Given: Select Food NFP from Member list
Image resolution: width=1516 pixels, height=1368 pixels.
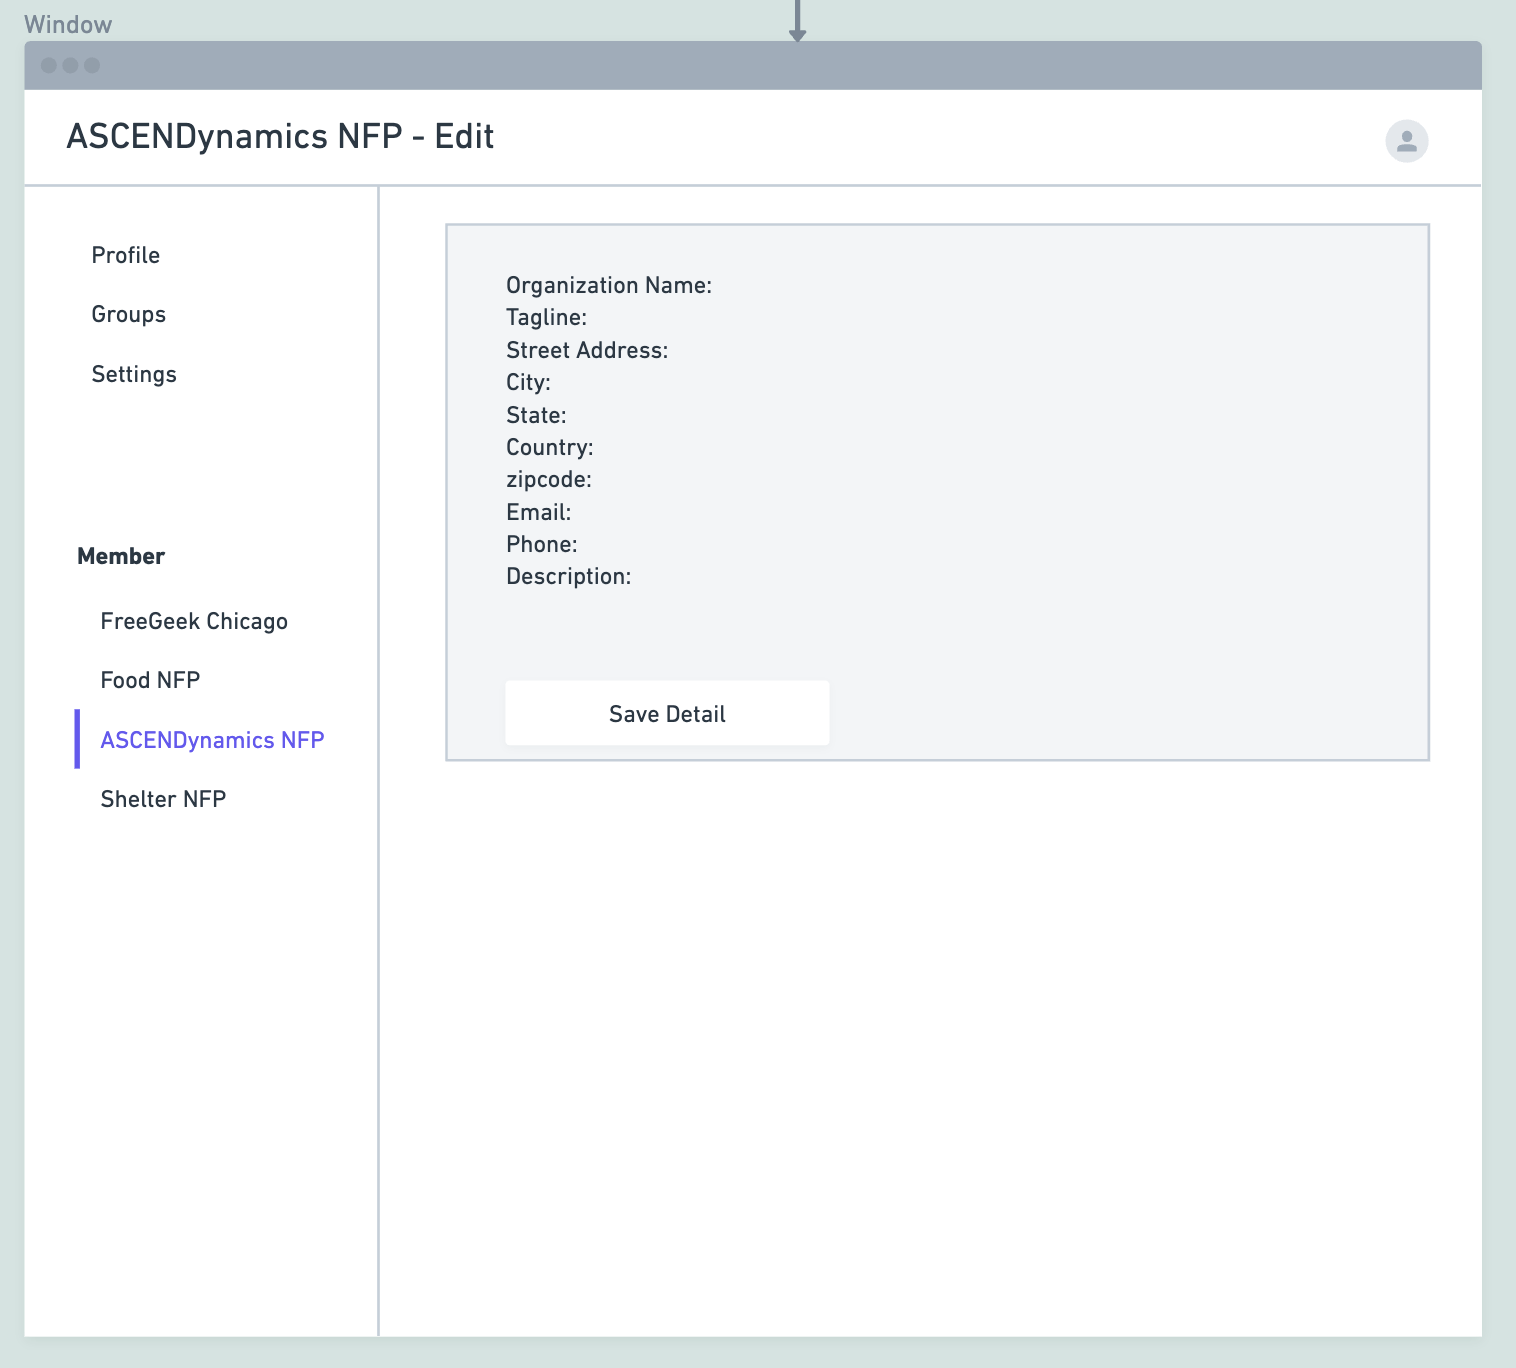Looking at the screenshot, I should [x=150, y=679].
